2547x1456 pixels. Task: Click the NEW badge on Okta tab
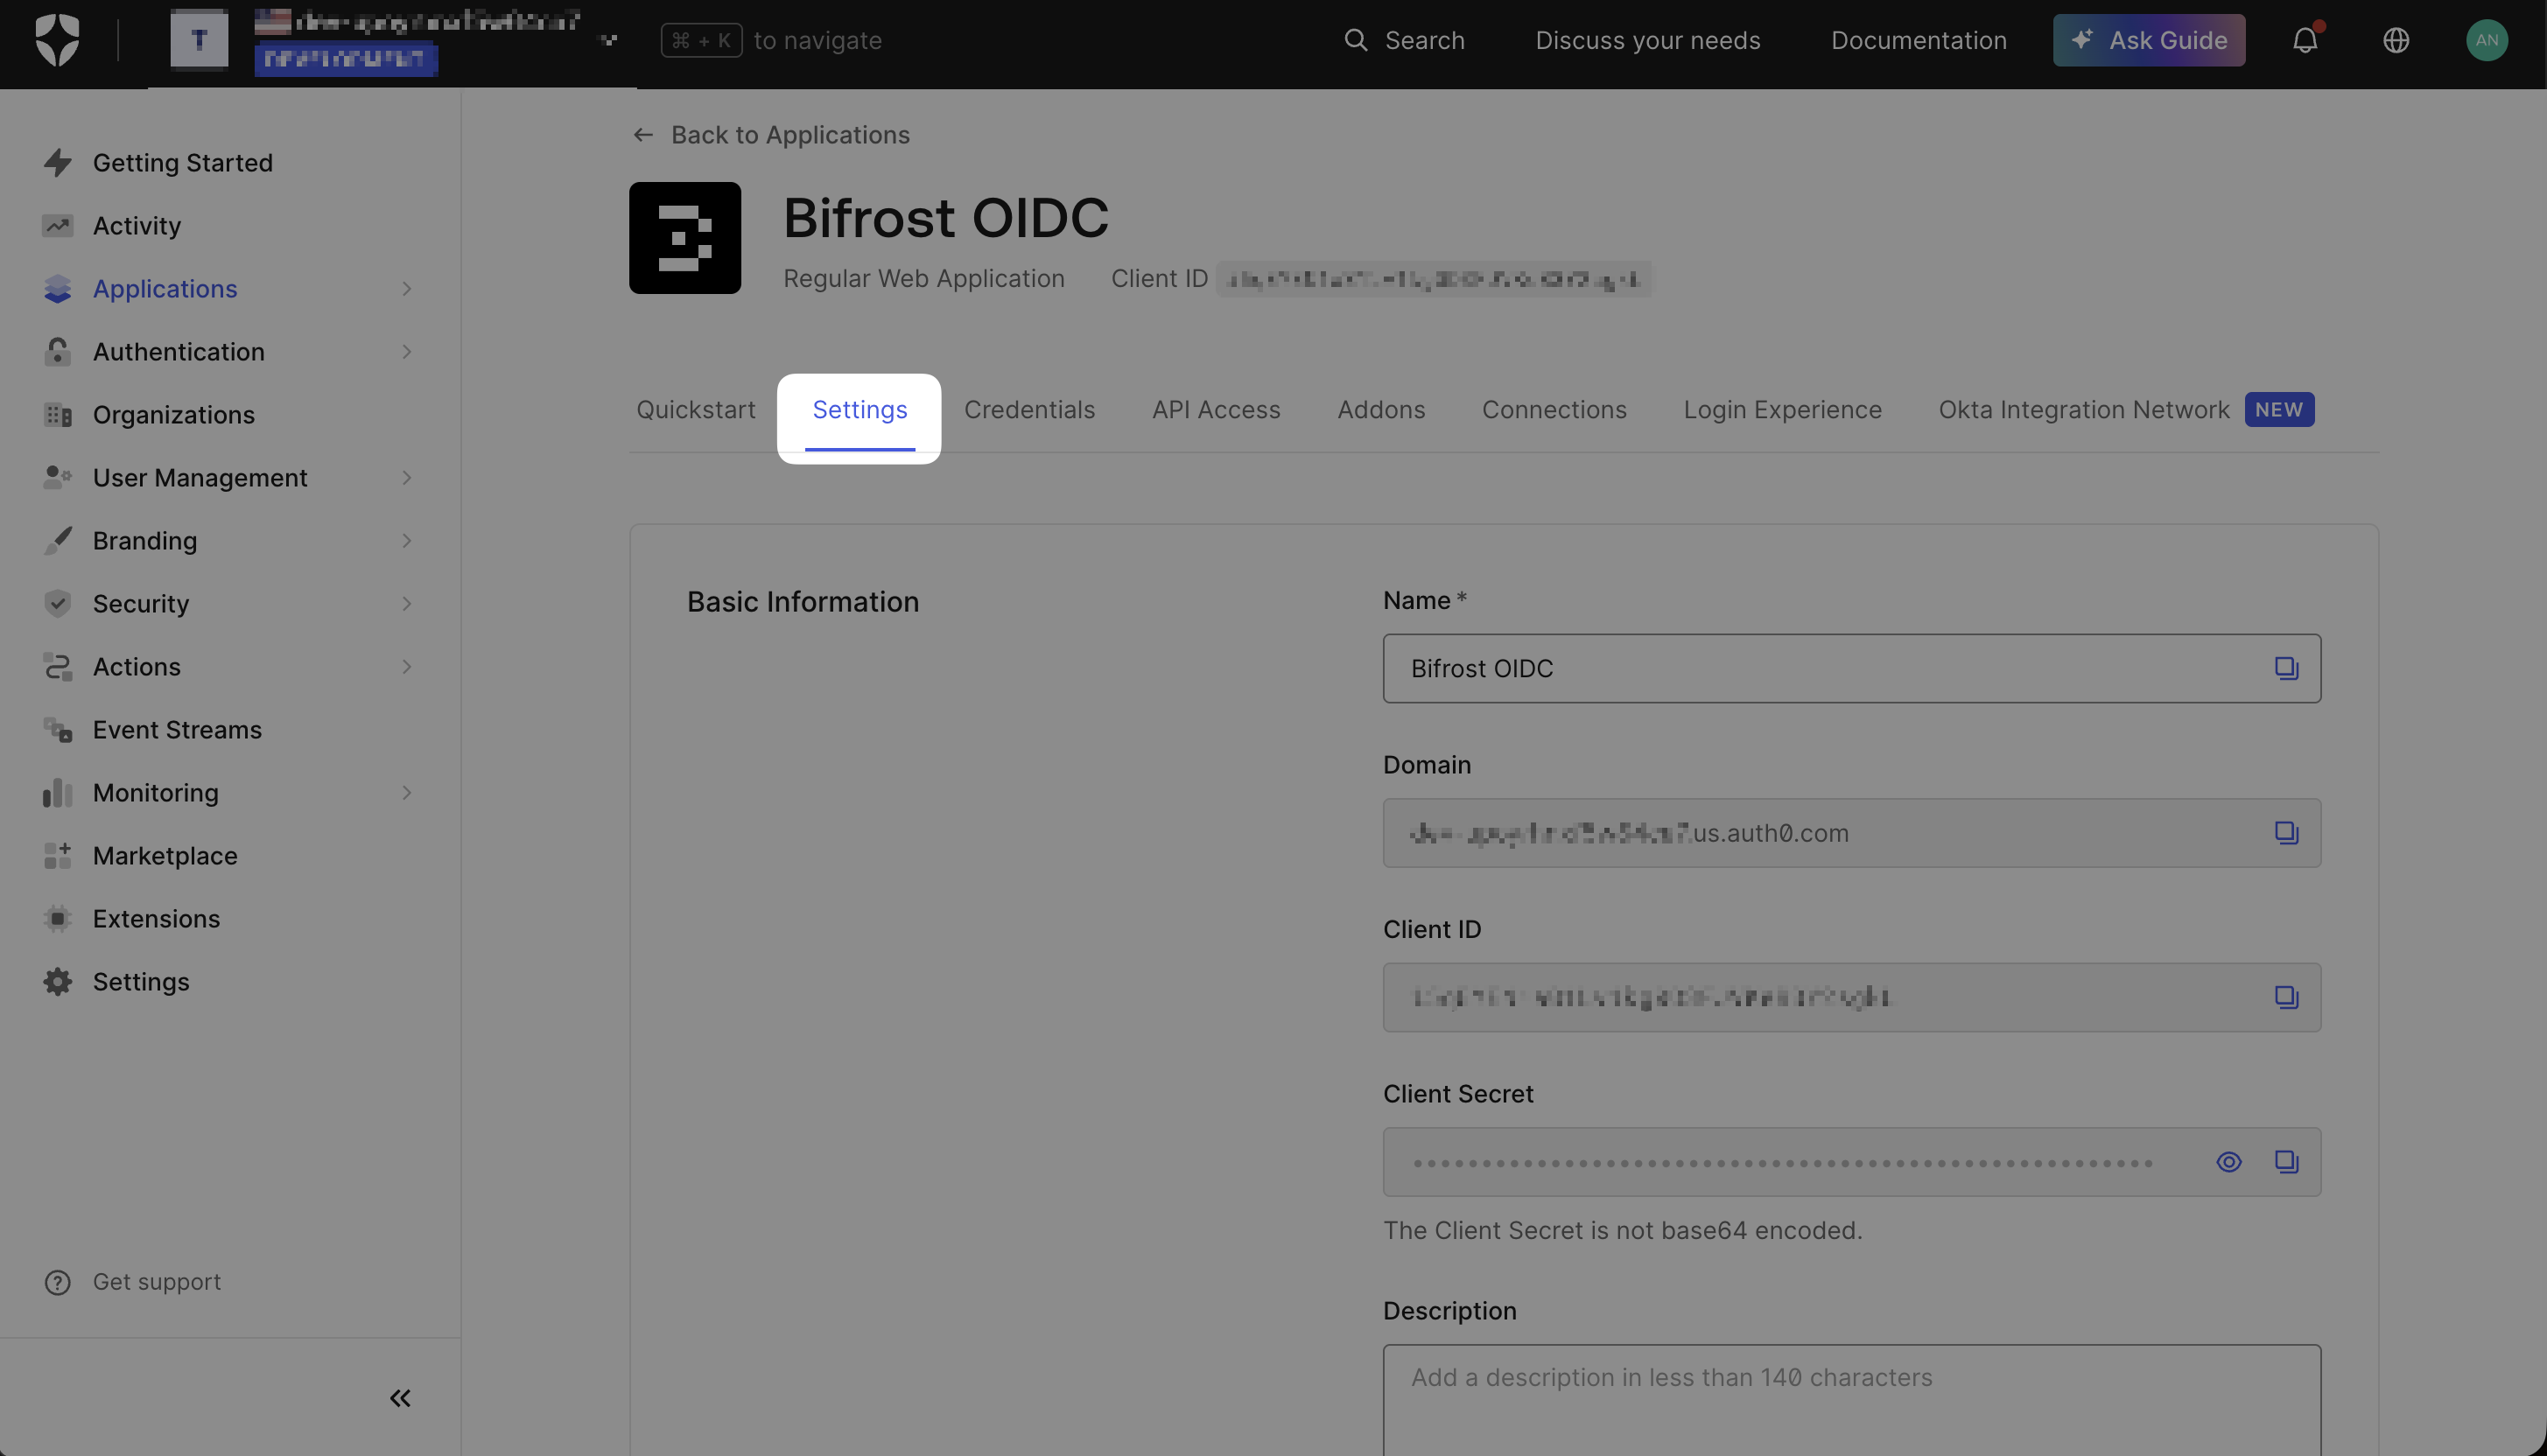pos(2279,410)
